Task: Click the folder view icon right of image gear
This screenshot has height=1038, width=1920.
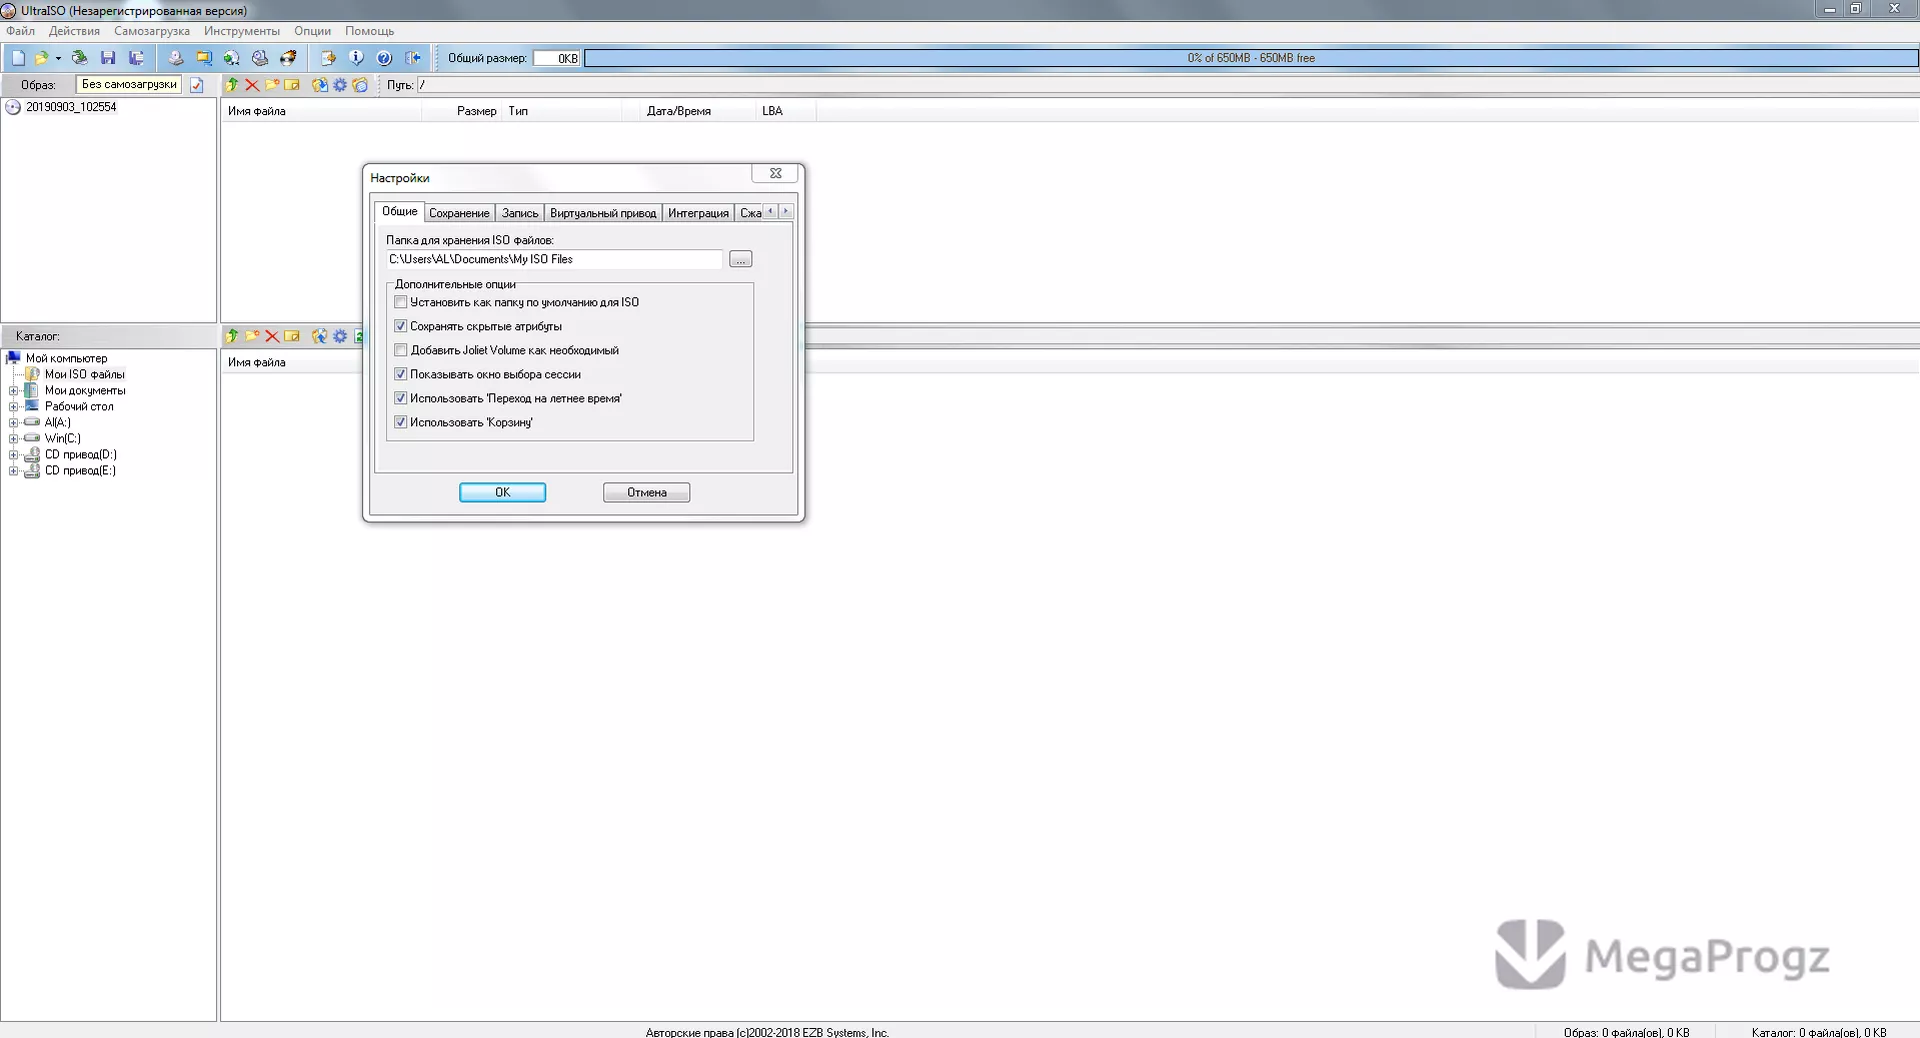Action: pyautogui.click(x=360, y=85)
